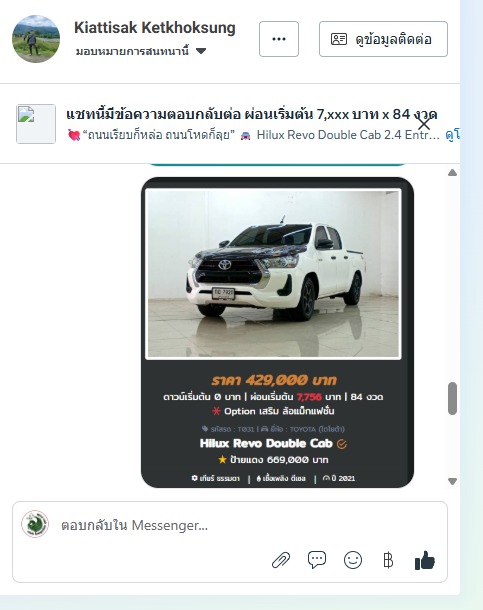Image resolution: width=483 pixels, height=610 pixels.
Task: Focus the ตอบกลับใน Messenger reply field
Action: coord(229,525)
